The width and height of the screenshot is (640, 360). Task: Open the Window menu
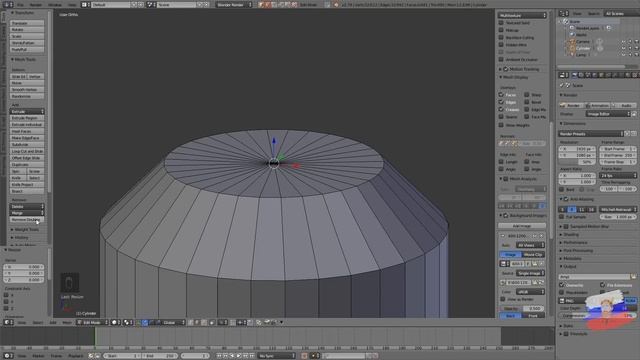point(55,4)
